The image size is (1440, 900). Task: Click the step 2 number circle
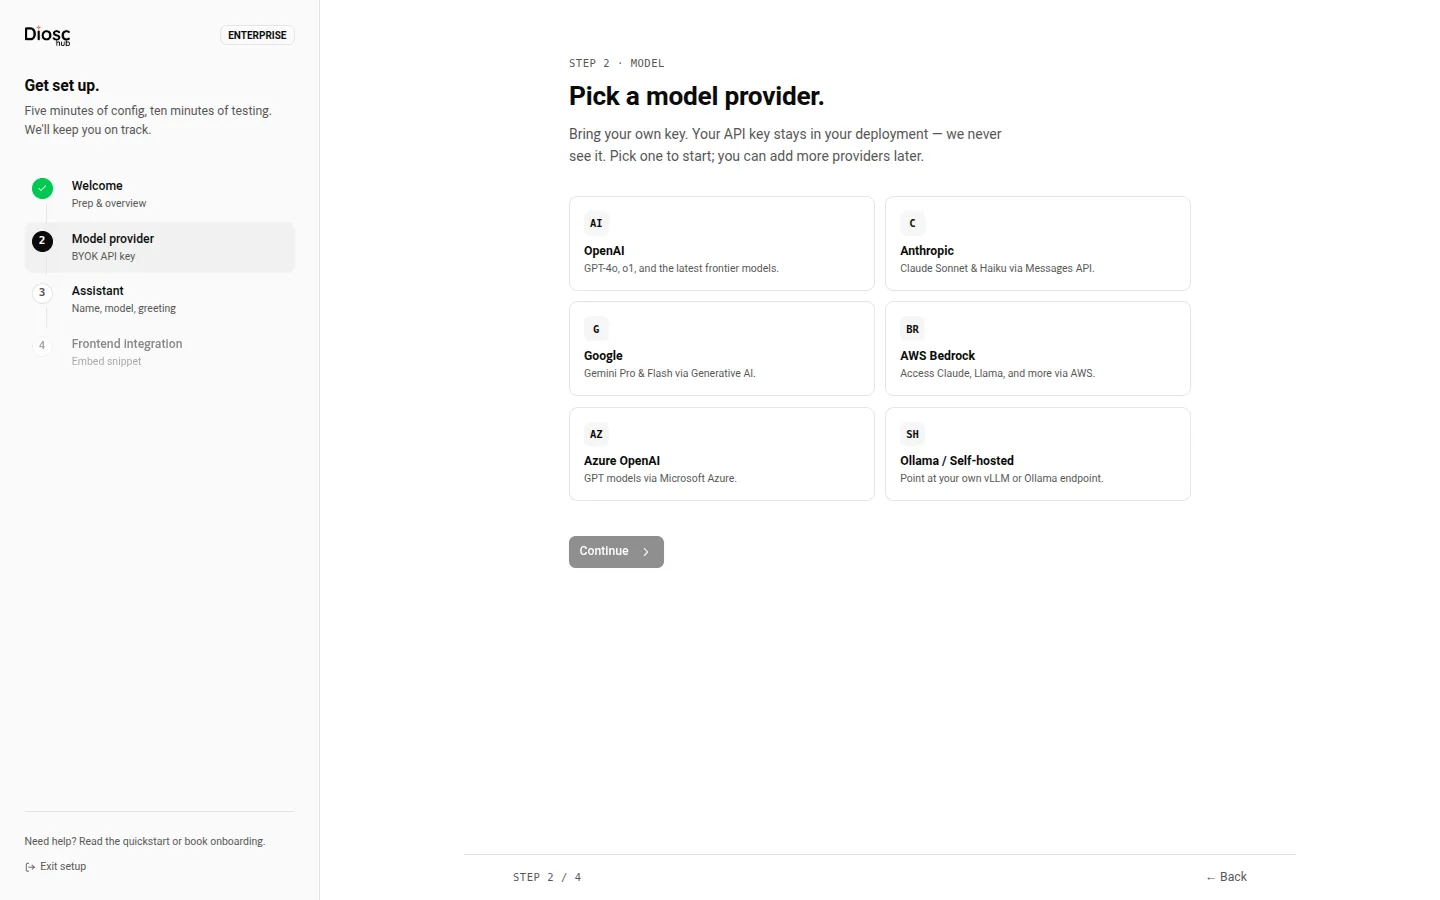(x=42, y=241)
